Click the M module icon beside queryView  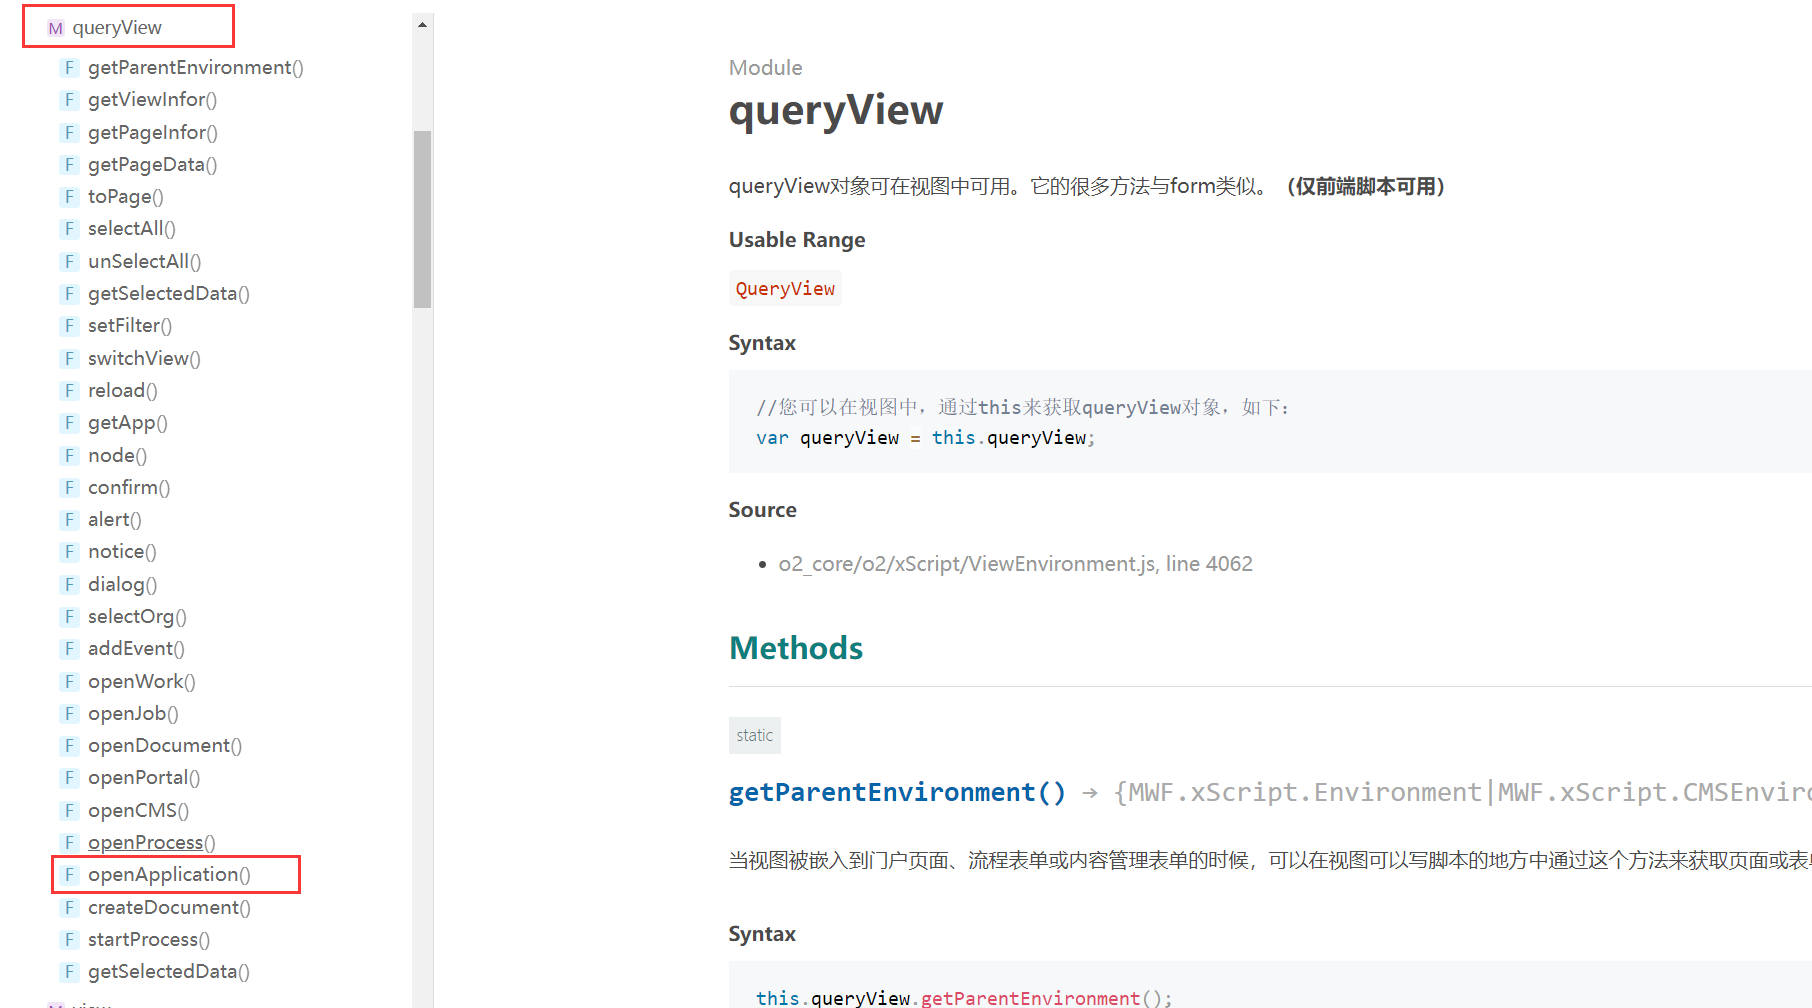point(55,28)
